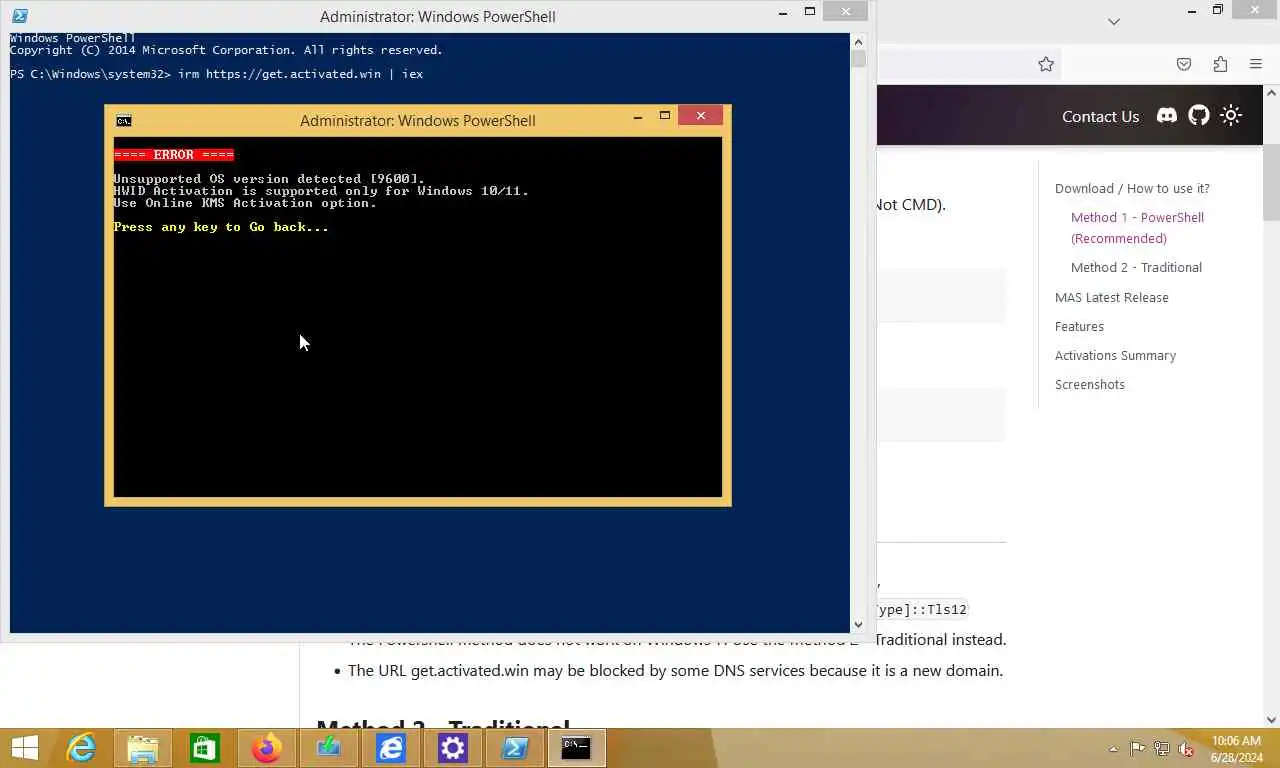Open the green arrow taskbar app
Screen dimensions: 1280x768
(x=329, y=748)
